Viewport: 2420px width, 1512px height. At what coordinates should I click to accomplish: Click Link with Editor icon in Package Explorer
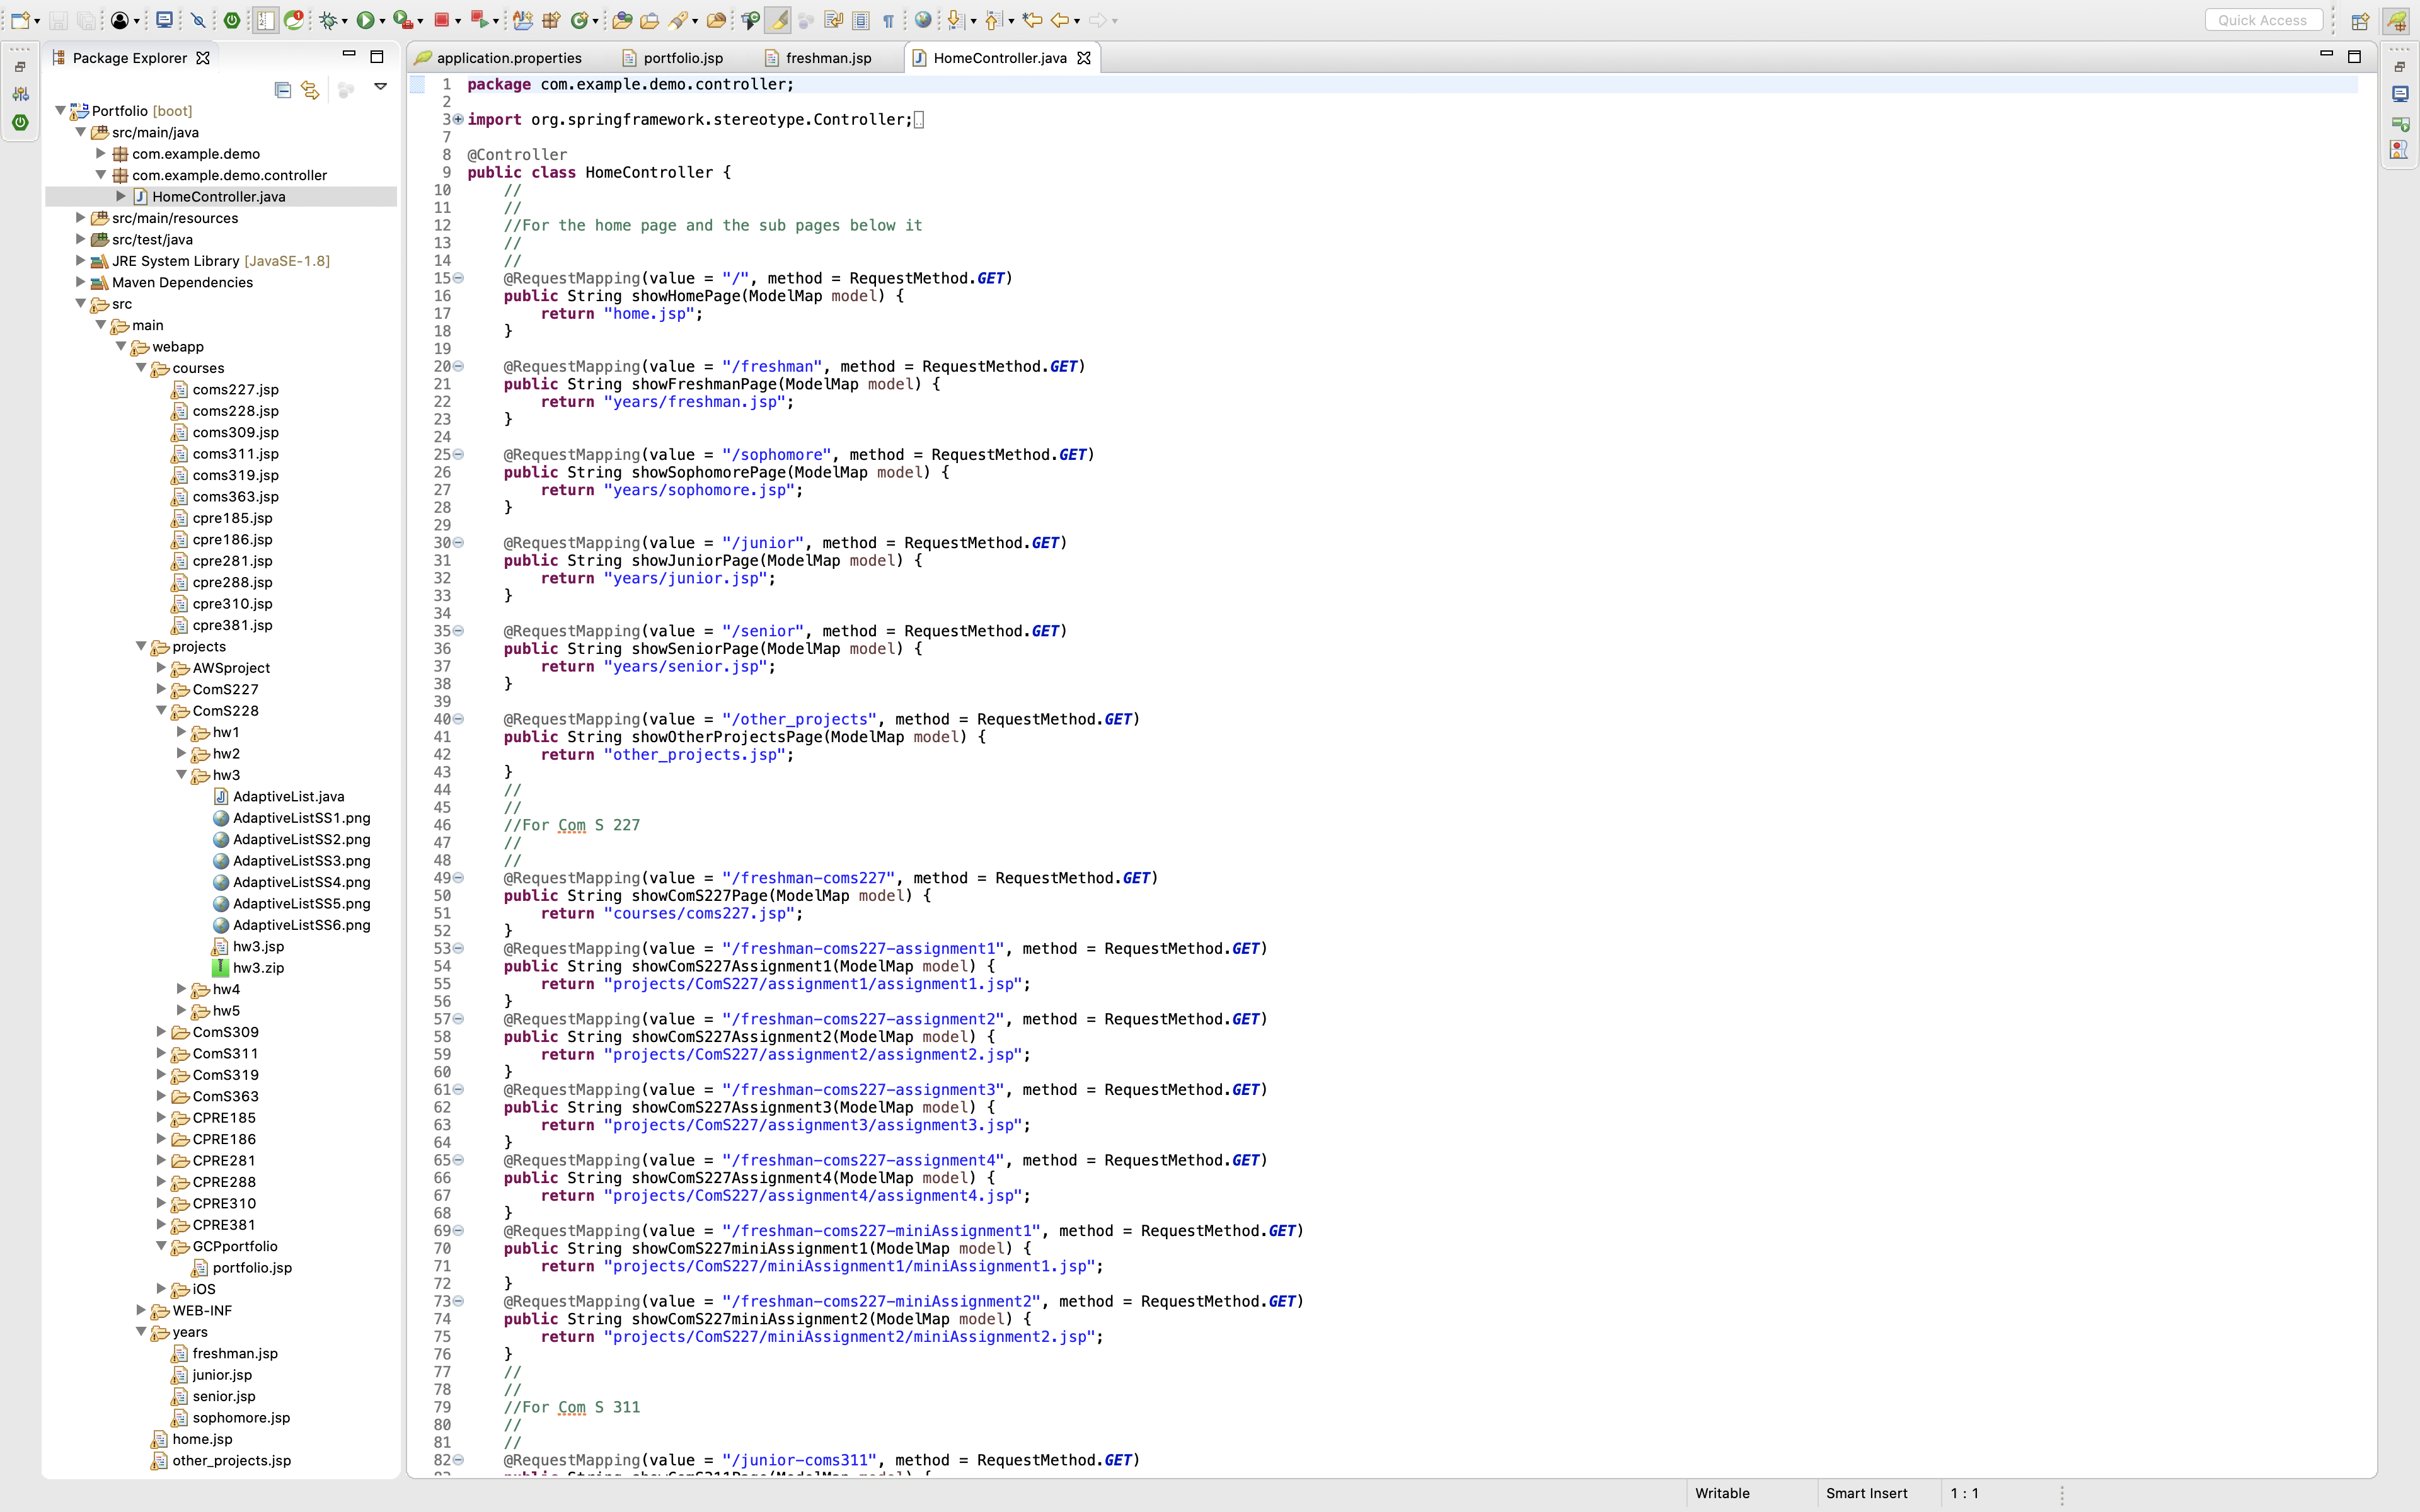click(x=310, y=90)
